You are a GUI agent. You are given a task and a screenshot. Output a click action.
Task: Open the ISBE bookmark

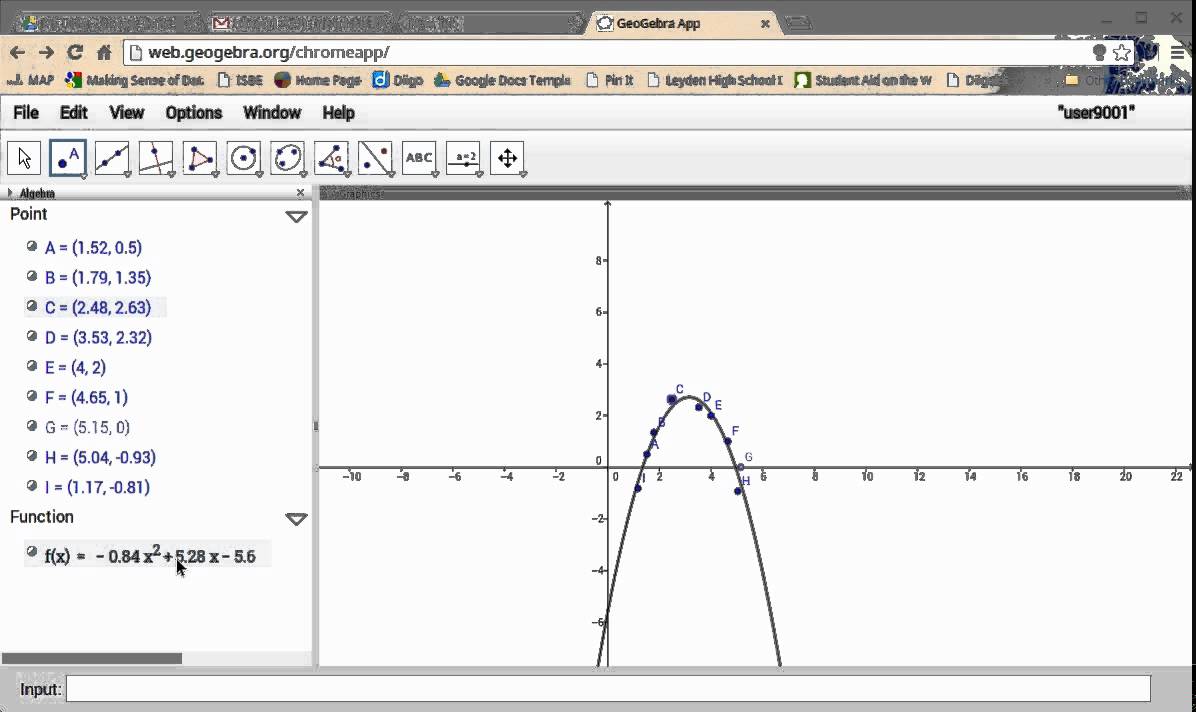click(x=240, y=80)
